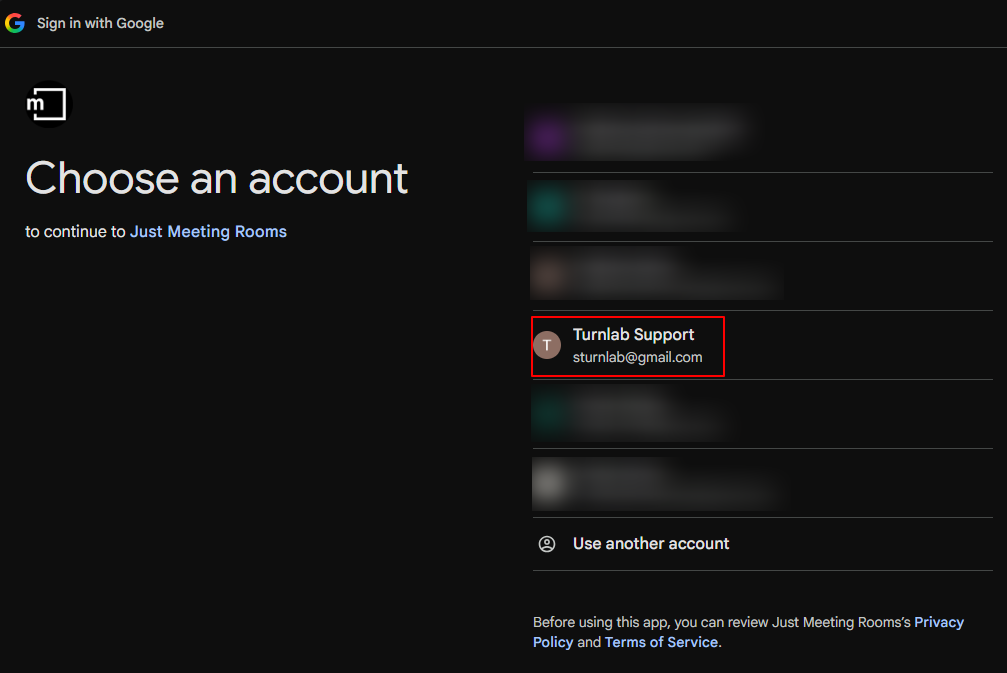Click the Just Meeting Rooms app logo
1007x673 pixels.
(48, 104)
